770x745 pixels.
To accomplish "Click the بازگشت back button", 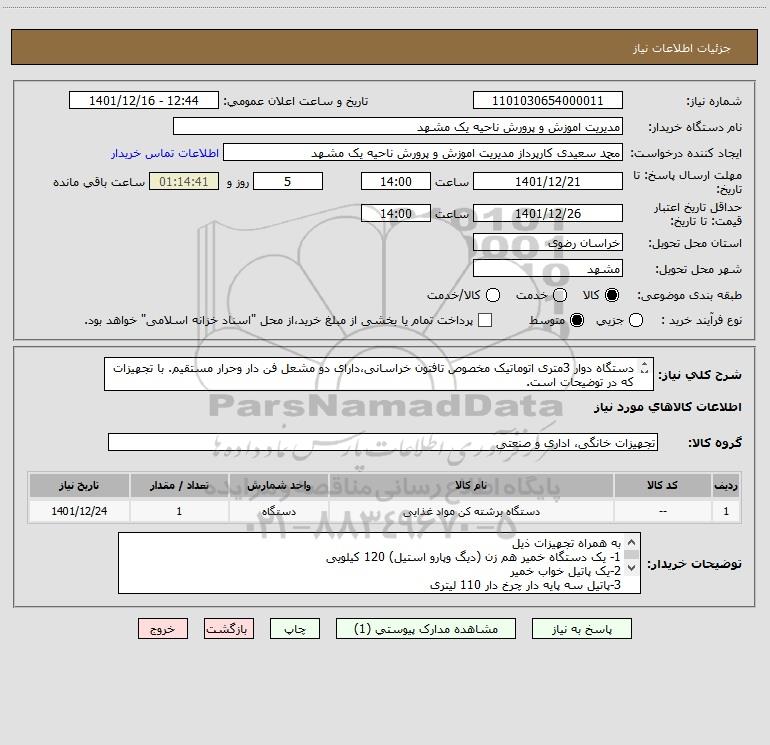I will [x=229, y=629].
